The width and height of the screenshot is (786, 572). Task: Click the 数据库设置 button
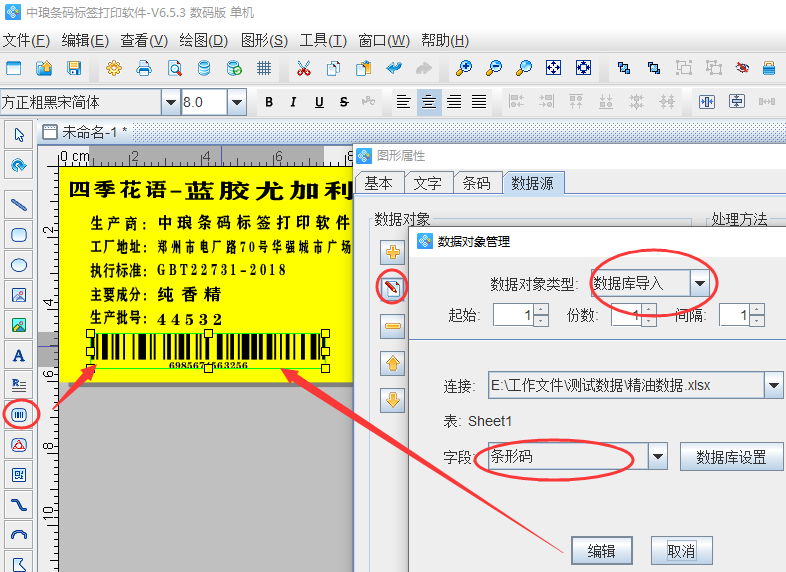pos(731,457)
